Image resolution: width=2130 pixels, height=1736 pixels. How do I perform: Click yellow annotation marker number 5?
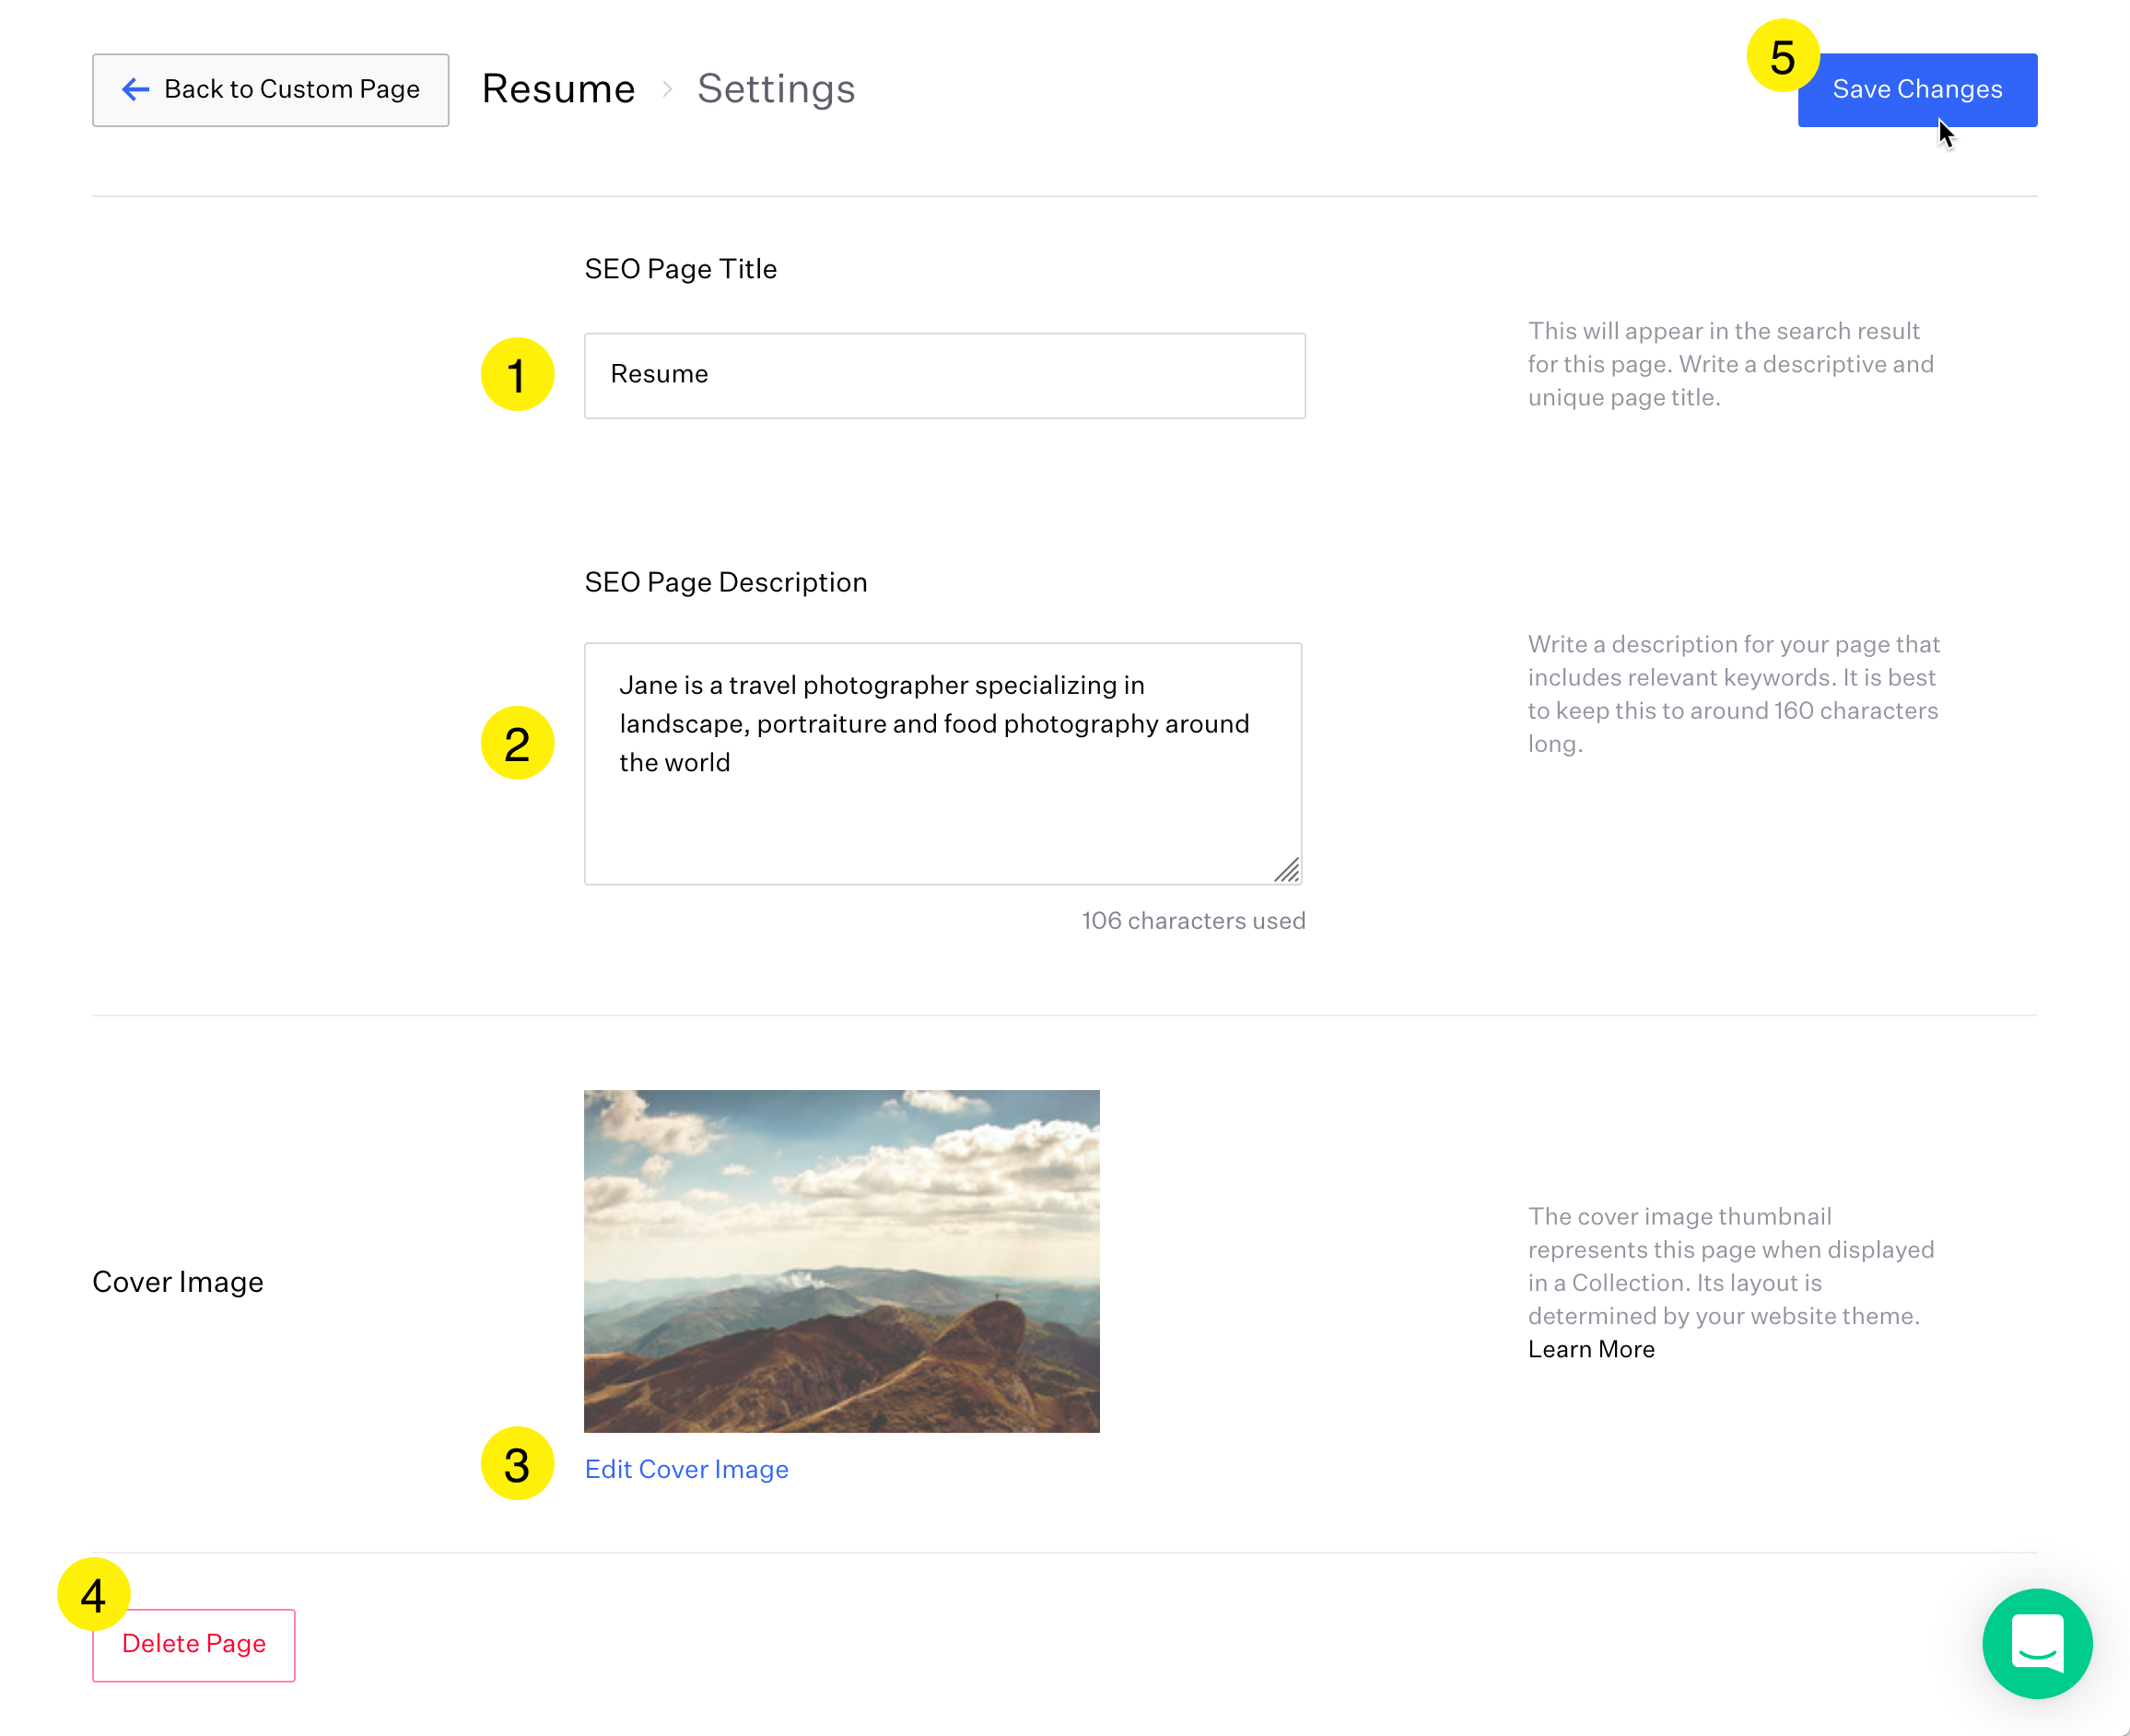click(x=1782, y=56)
